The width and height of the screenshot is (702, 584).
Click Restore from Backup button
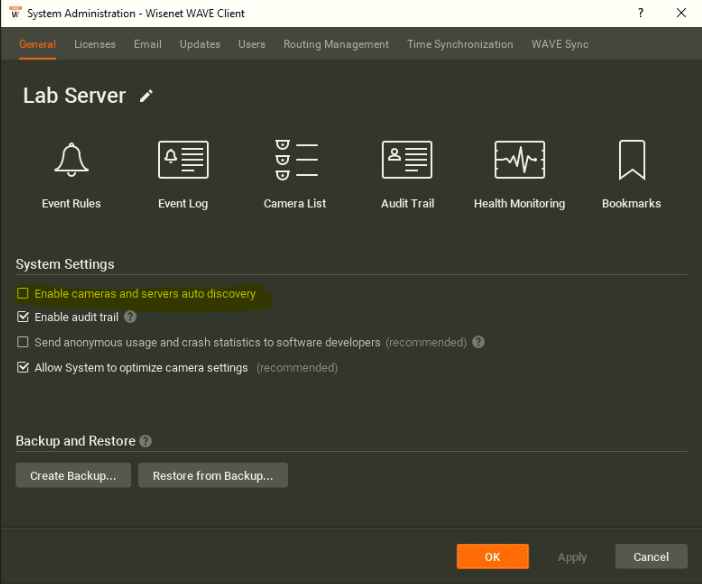pos(213,476)
